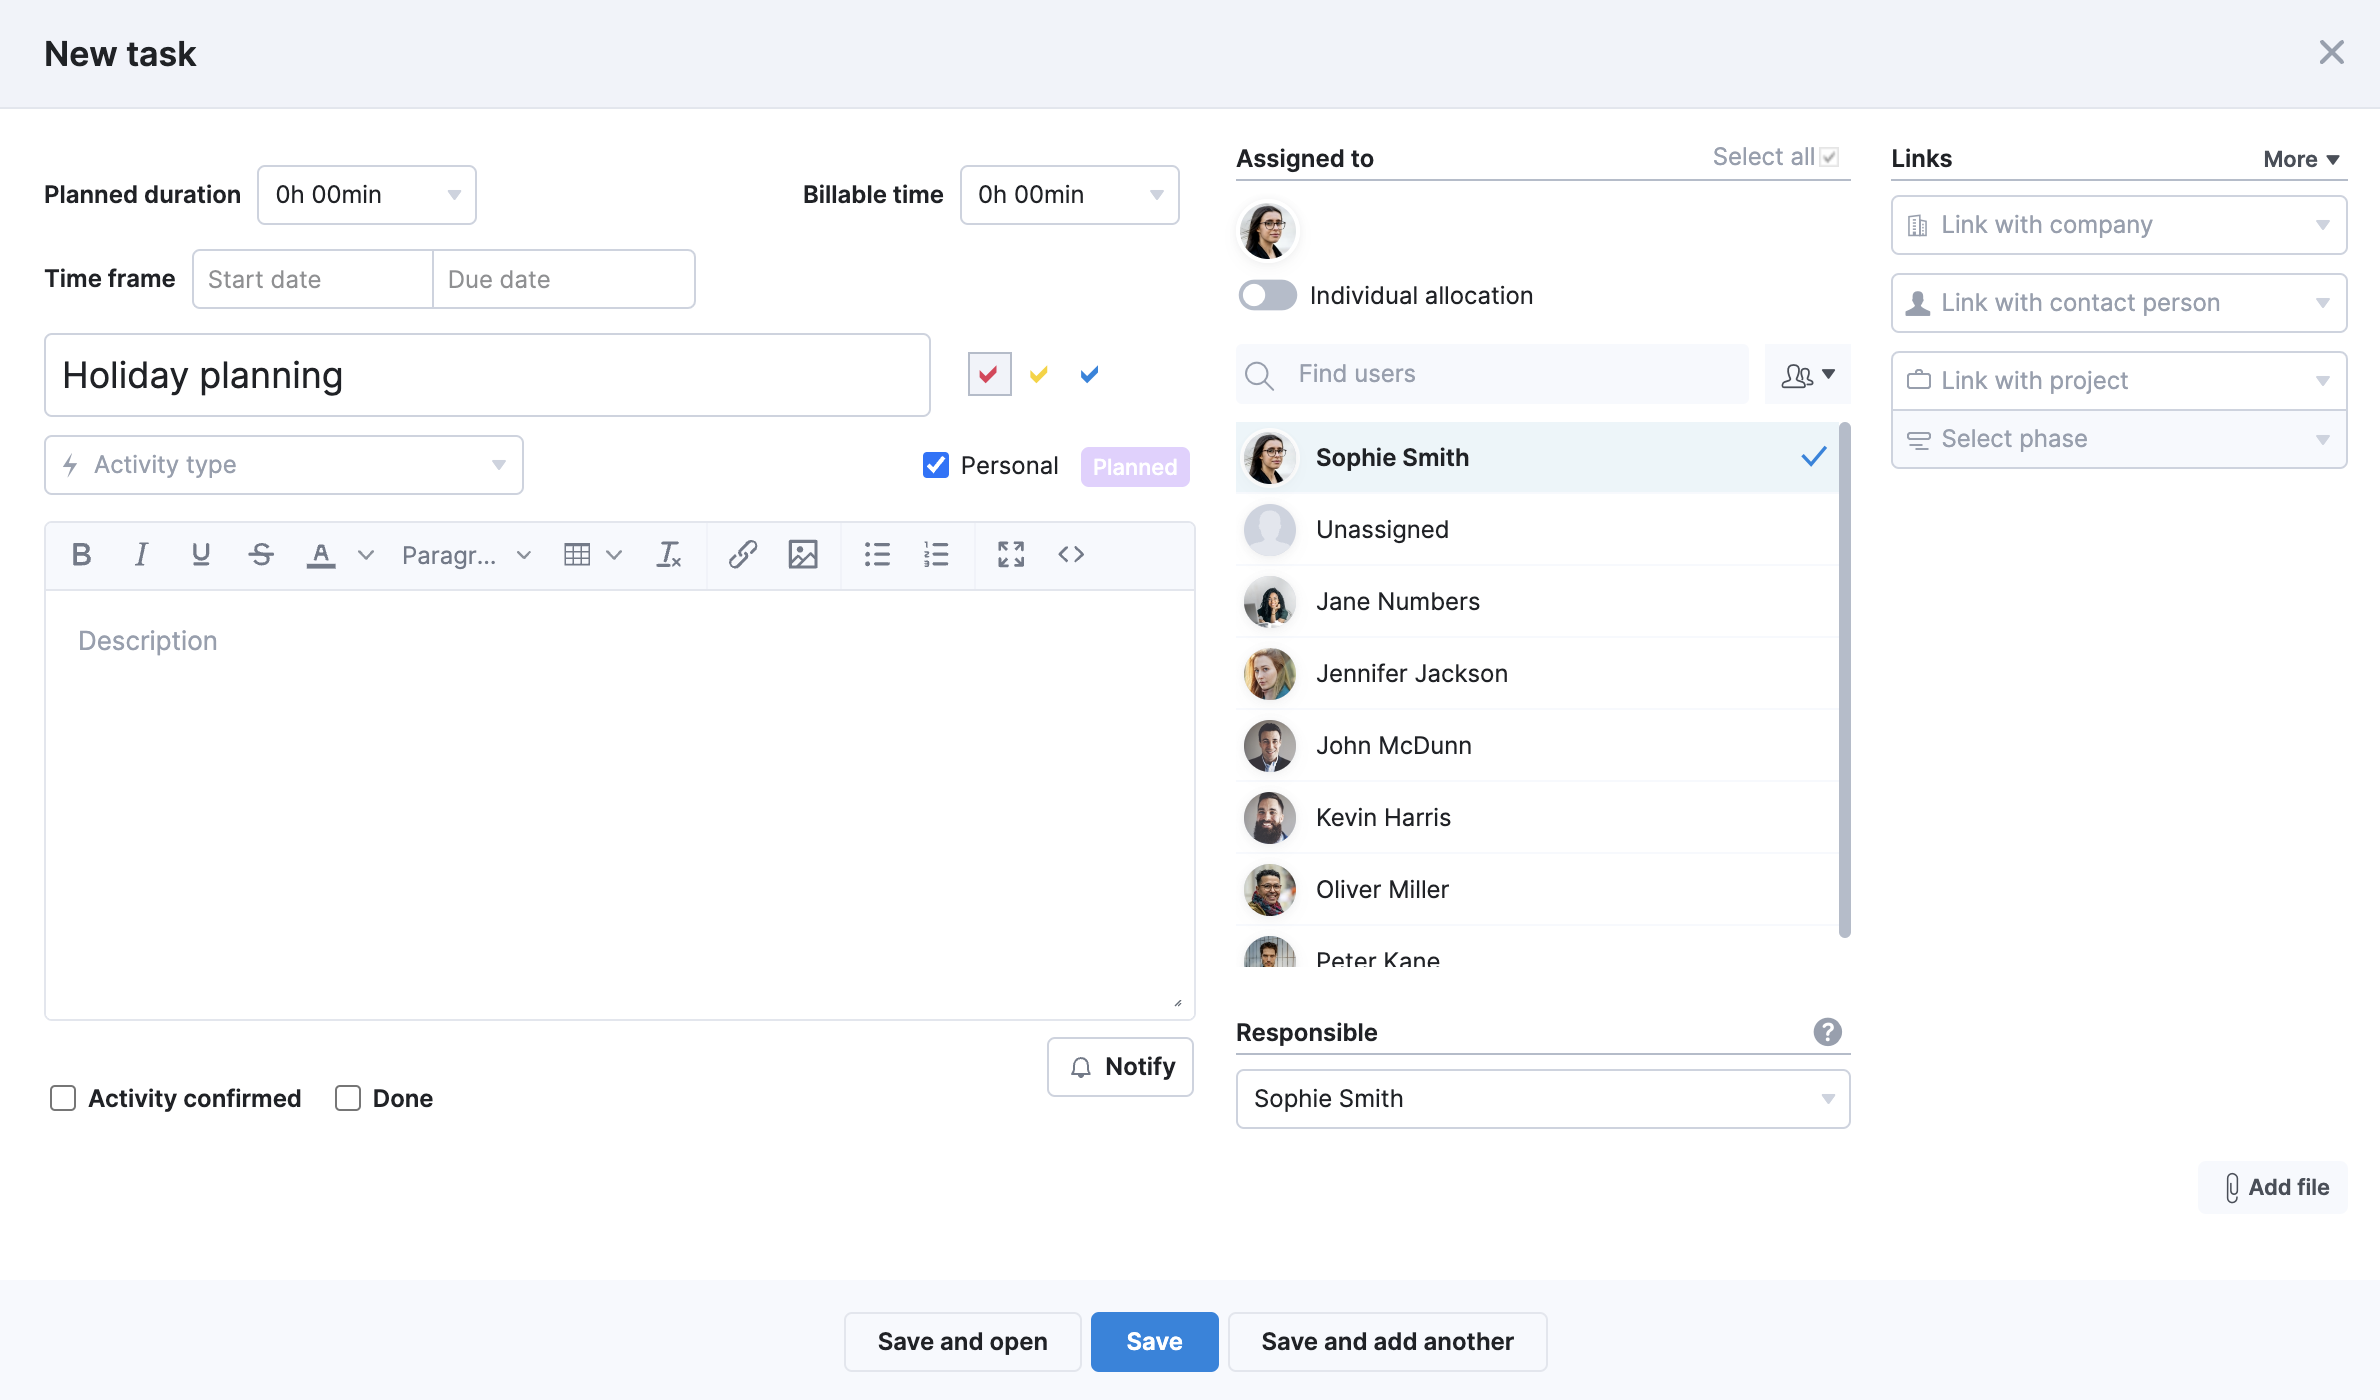
Task: Click Save and add another
Action: tap(1387, 1342)
